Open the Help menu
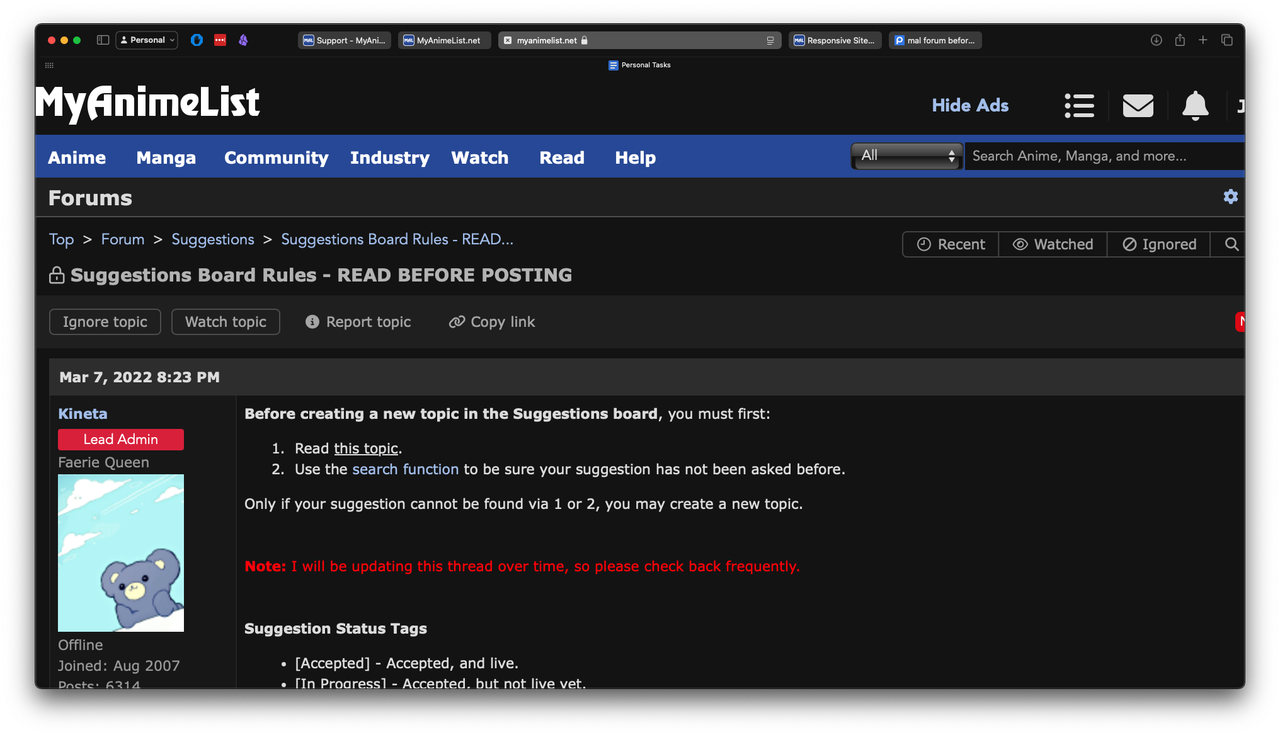 (635, 158)
